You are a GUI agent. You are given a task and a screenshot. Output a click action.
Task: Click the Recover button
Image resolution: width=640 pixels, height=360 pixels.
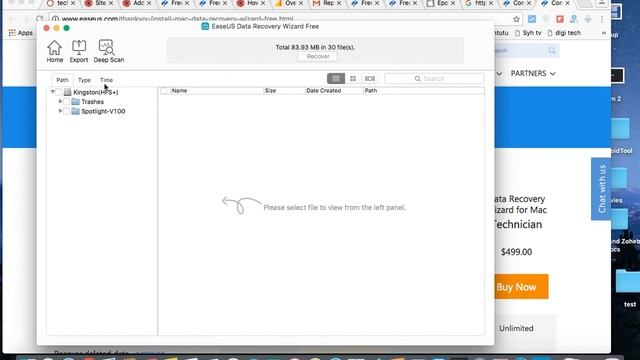[318, 56]
